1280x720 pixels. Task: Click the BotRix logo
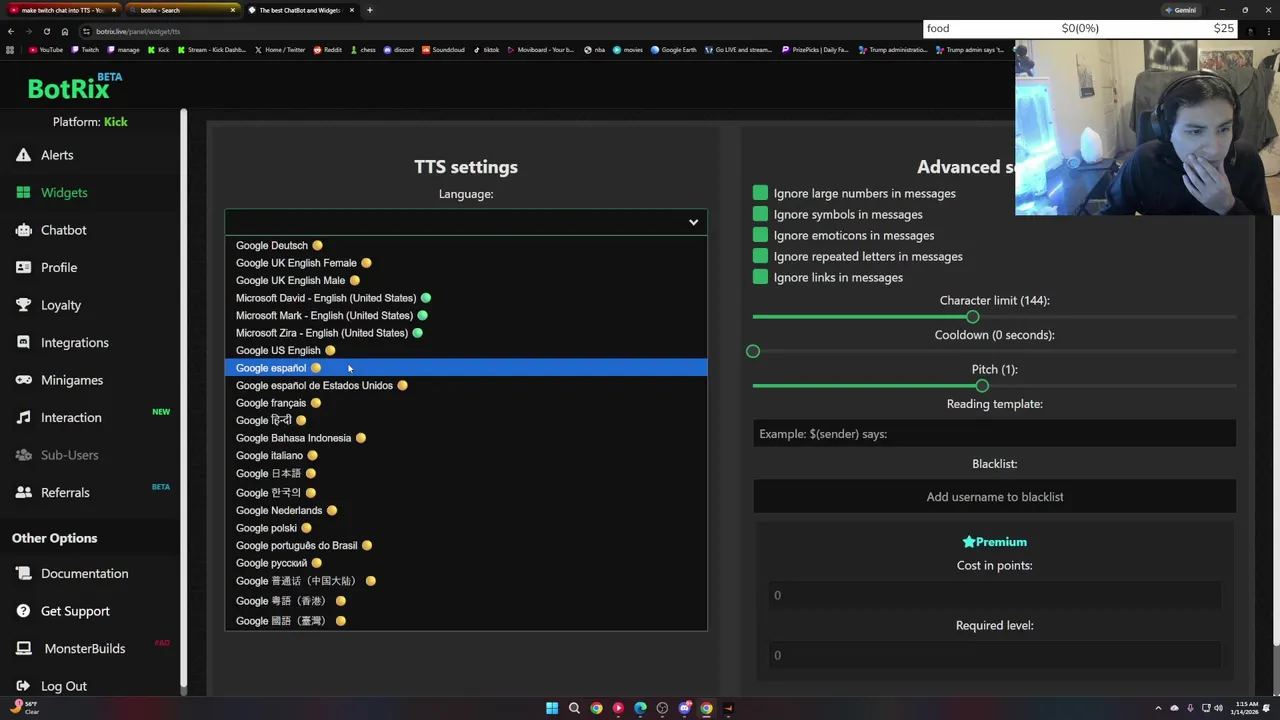[x=75, y=87]
